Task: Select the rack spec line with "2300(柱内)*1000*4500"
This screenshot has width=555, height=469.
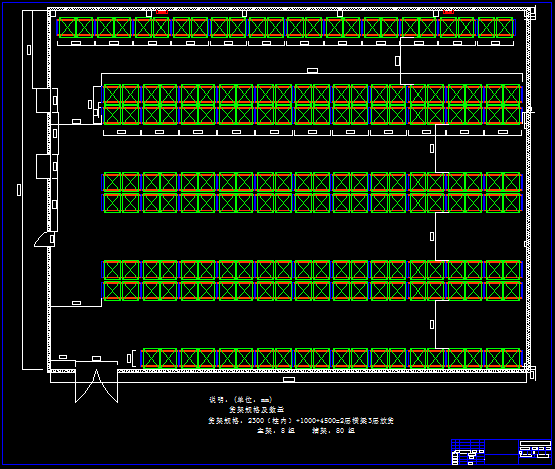Action: (x=301, y=421)
